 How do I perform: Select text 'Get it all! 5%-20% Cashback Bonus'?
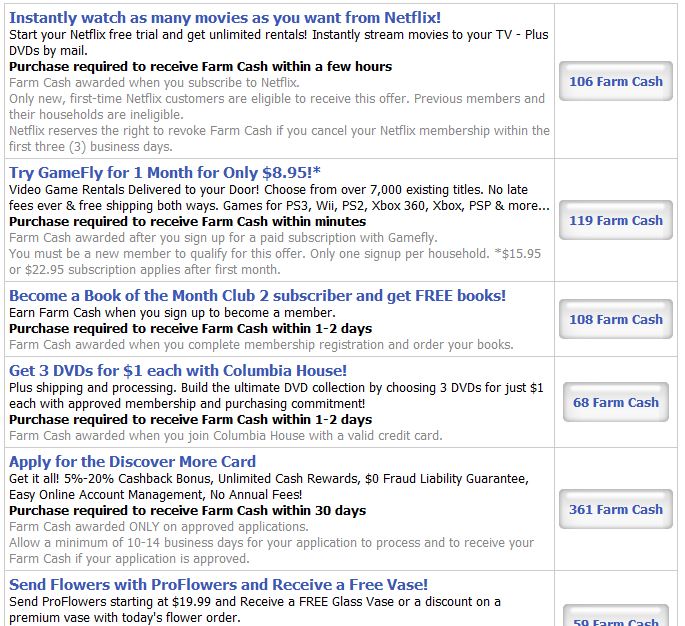111,479
